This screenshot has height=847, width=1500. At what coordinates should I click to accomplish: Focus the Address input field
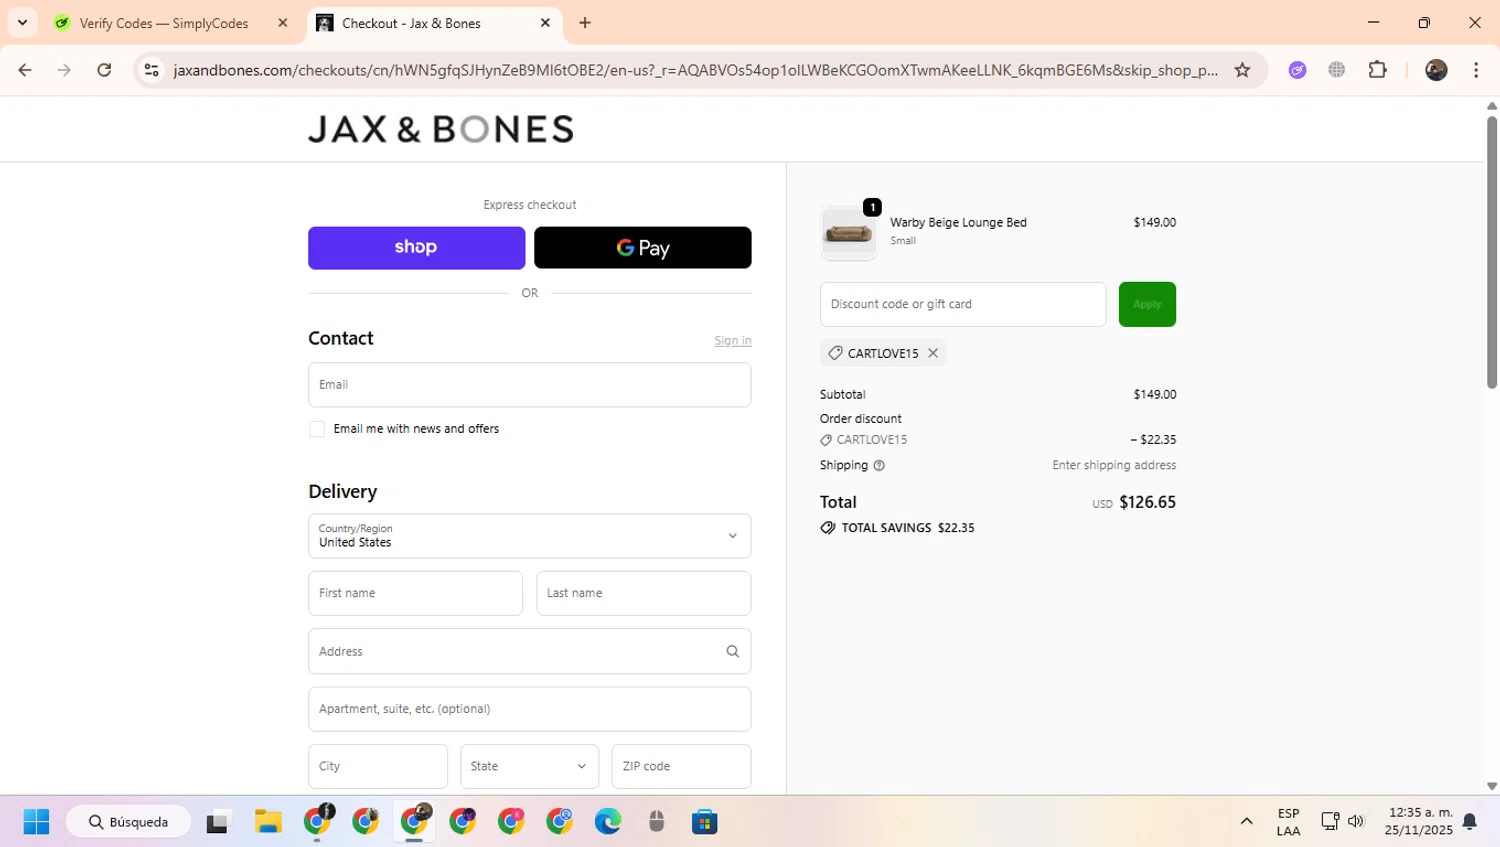(x=530, y=651)
